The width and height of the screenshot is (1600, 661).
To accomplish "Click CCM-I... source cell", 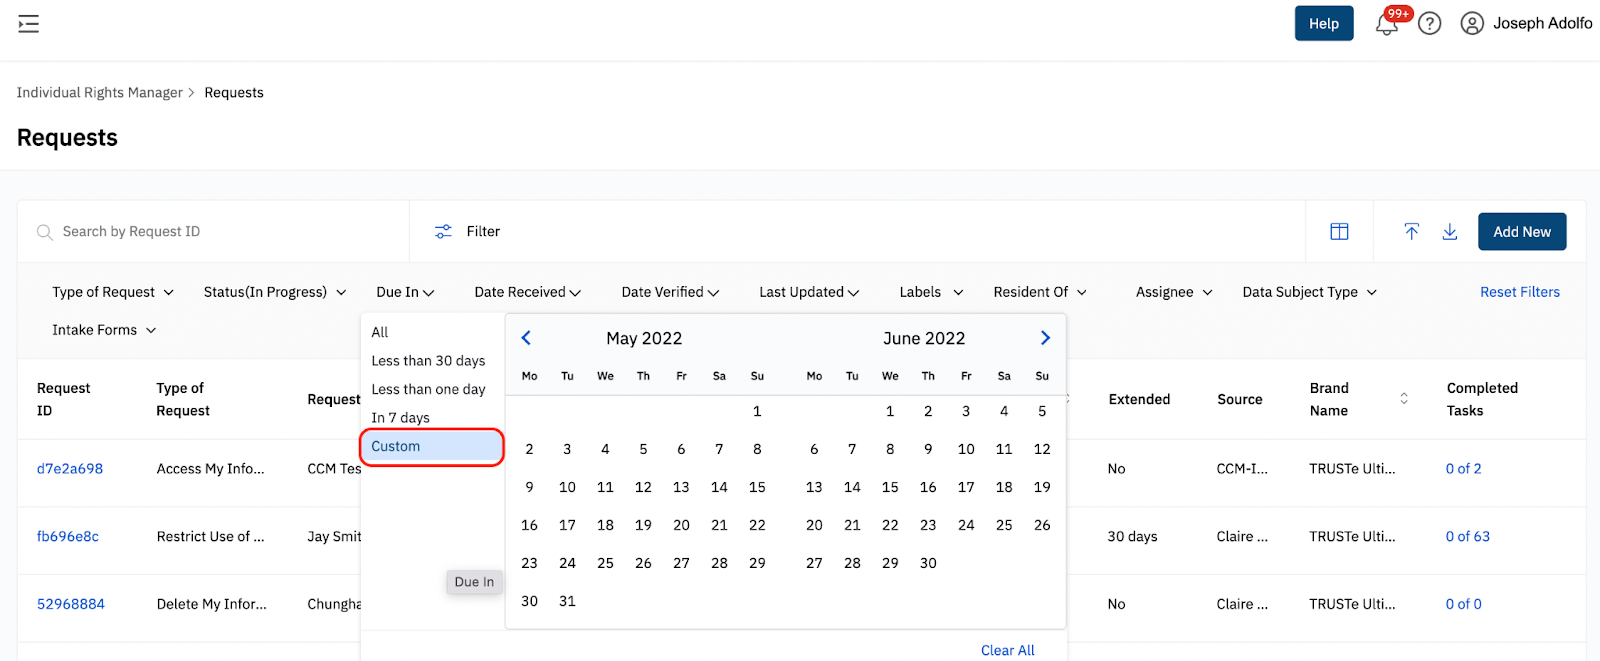I will coord(1242,469).
